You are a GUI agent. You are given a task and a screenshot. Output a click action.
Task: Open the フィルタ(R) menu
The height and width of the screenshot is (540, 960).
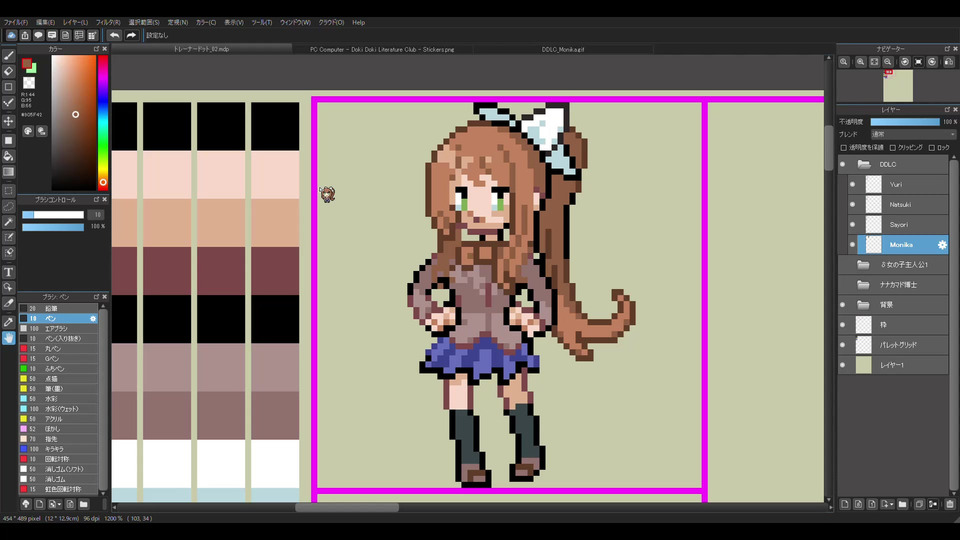click(x=108, y=23)
